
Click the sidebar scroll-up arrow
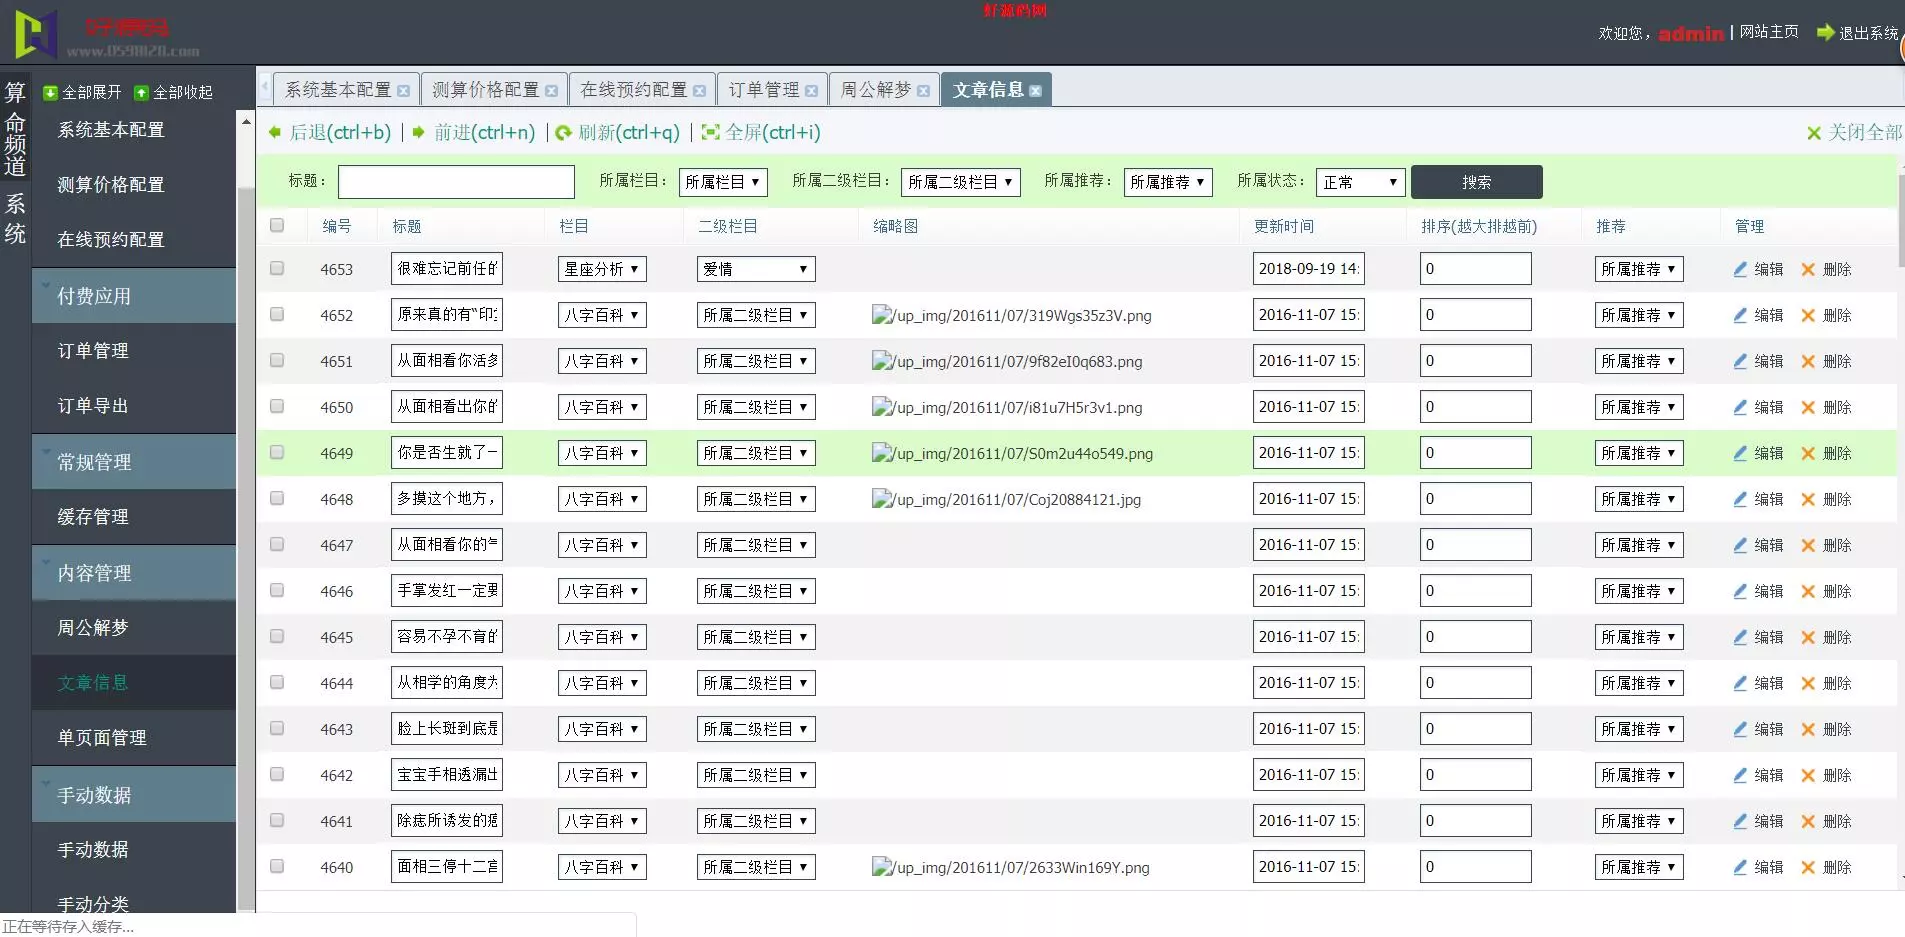tap(246, 121)
